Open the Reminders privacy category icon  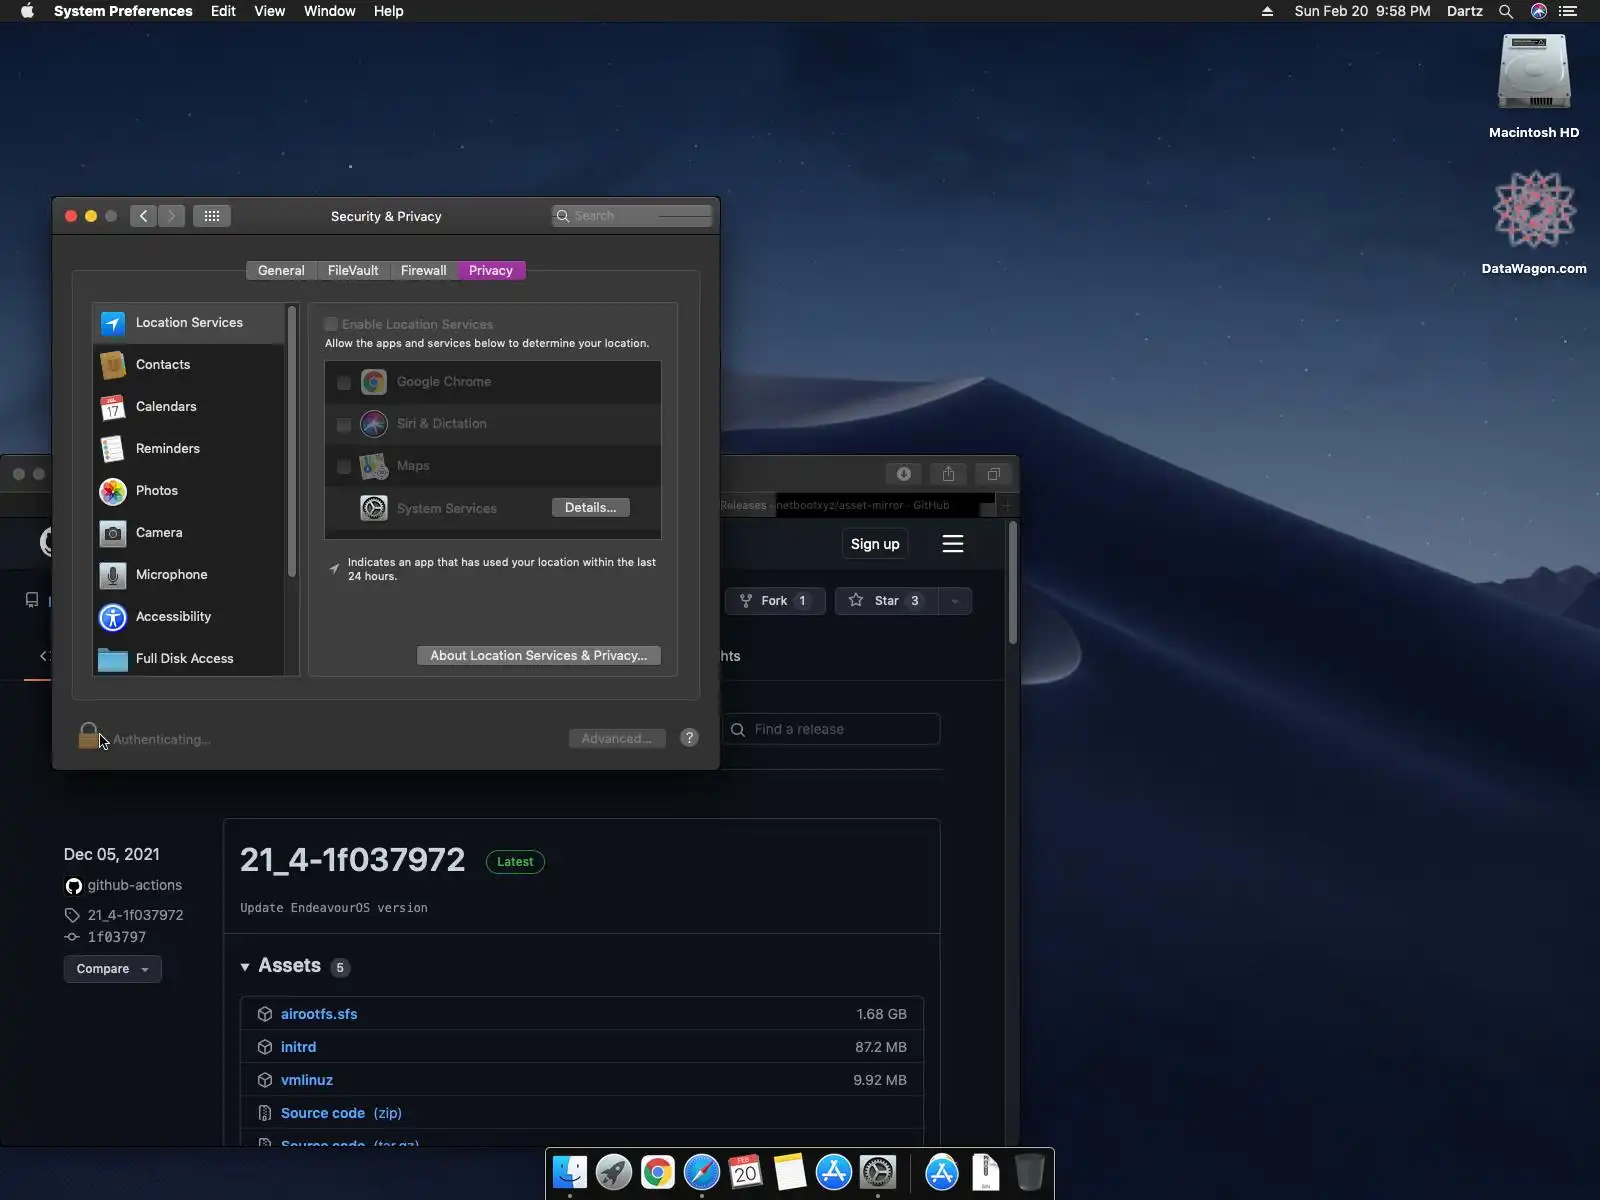(x=113, y=449)
